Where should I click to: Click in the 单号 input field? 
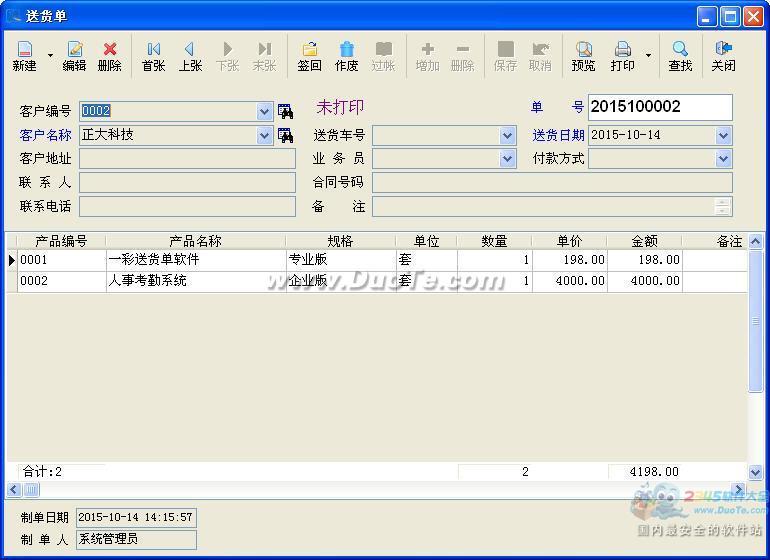coord(660,107)
